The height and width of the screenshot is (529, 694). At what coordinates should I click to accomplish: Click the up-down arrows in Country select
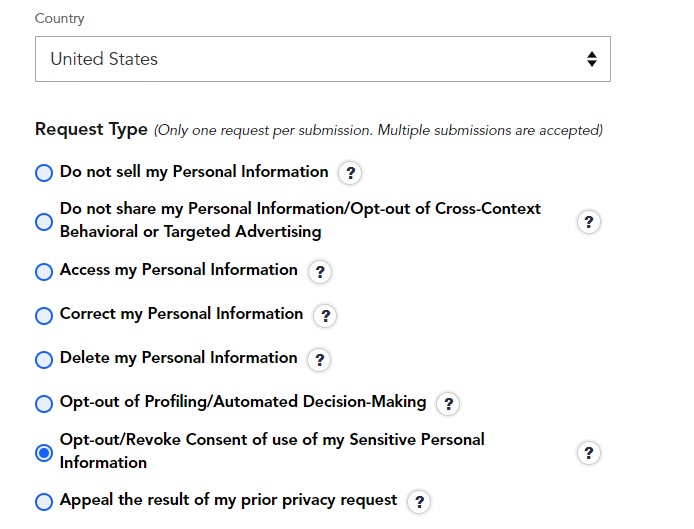[592, 59]
